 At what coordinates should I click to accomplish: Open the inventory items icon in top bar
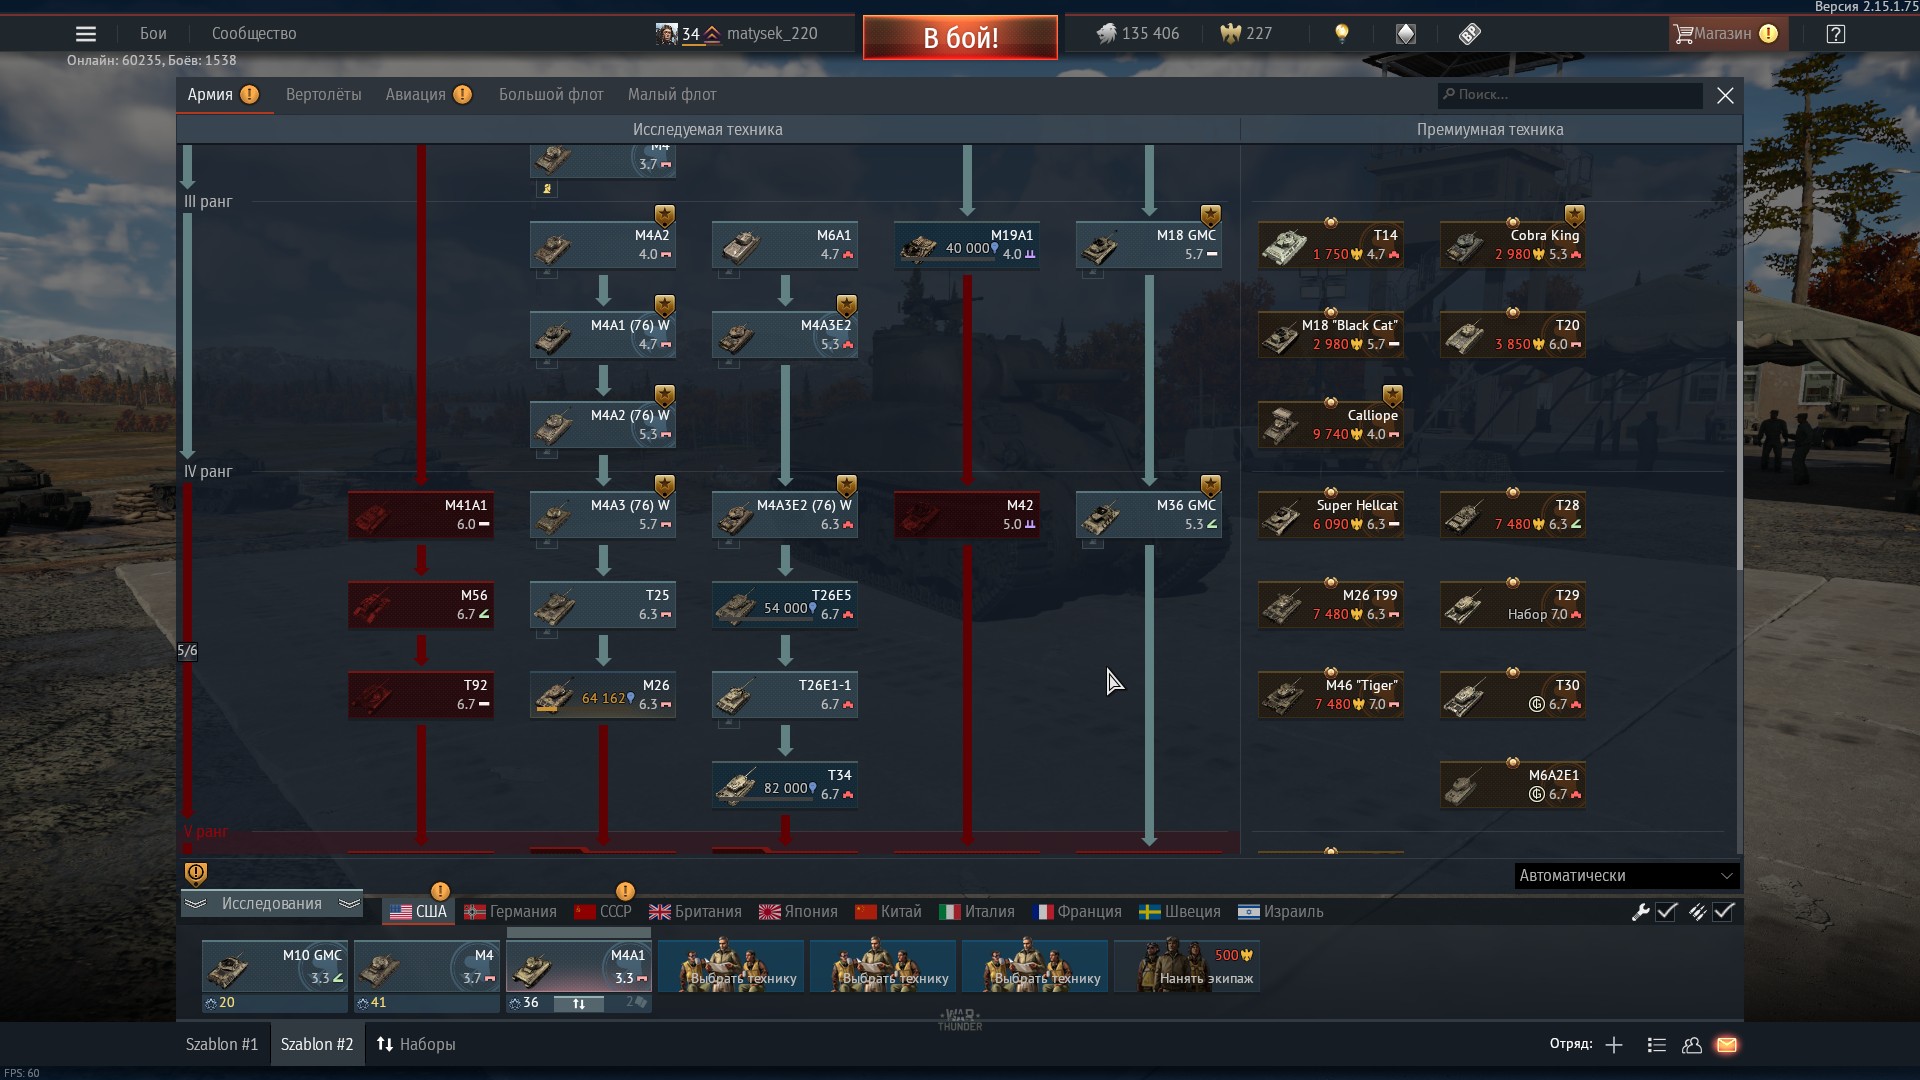point(1469,34)
